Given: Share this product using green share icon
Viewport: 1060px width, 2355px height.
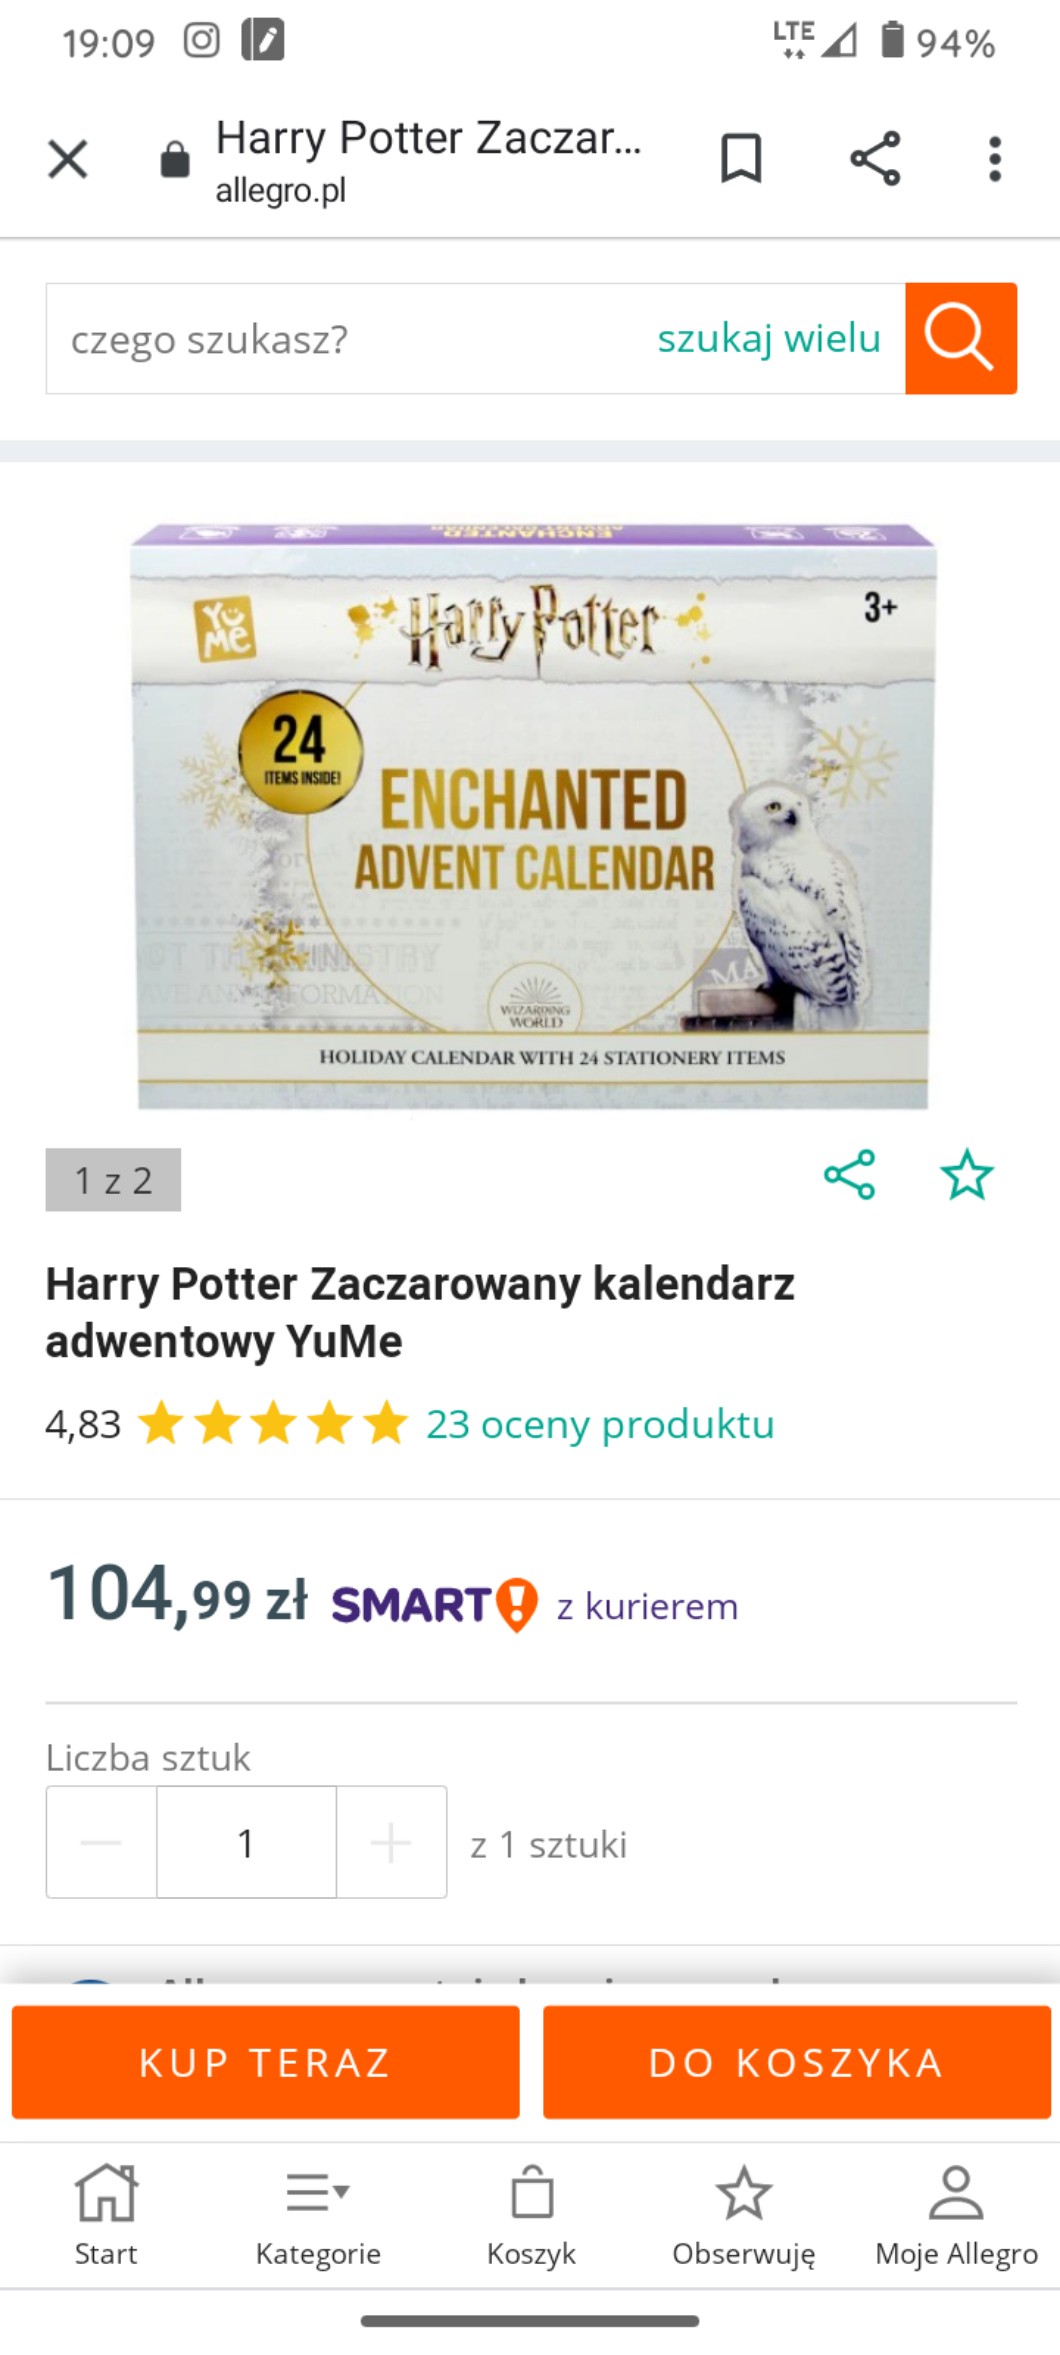Looking at the screenshot, I should coord(850,1175).
